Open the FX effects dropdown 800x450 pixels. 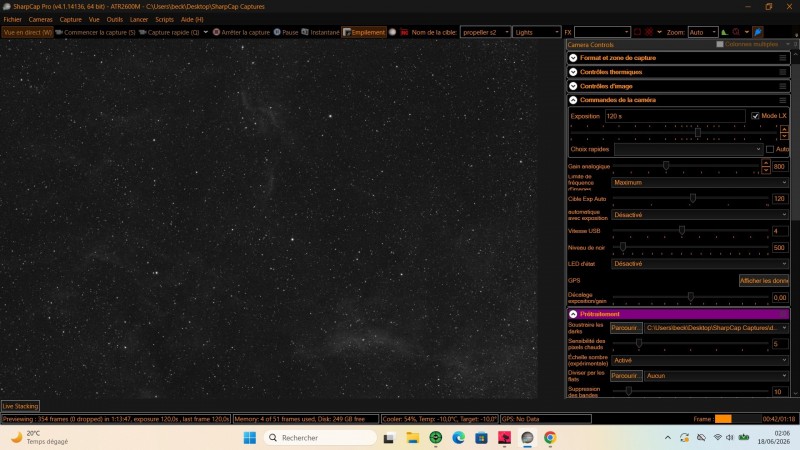pos(602,32)
